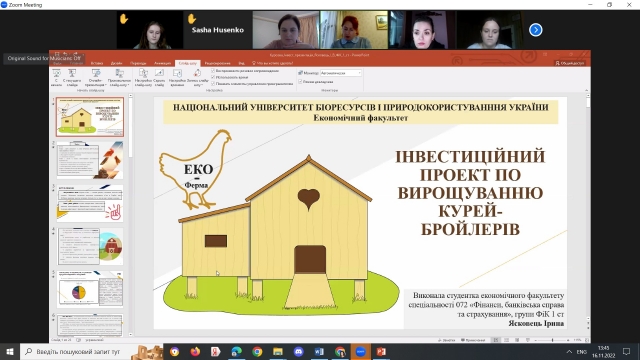Select slide 4 thumbnail with barn
Image resolution: width=640 pixels, height=360 pixels.
point(90,247)
